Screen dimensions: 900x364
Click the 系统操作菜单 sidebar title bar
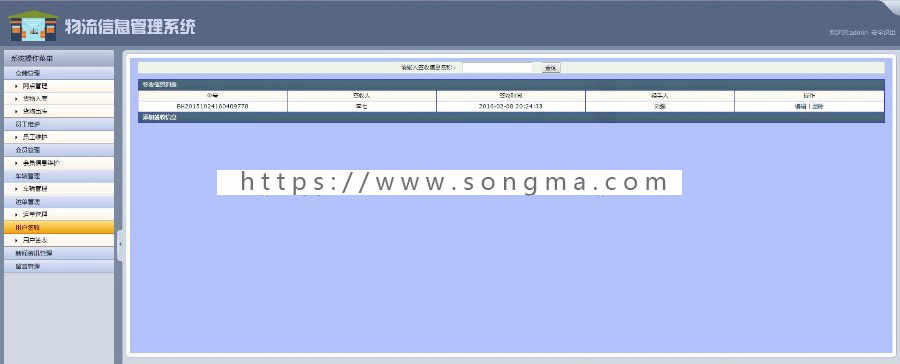59,59
